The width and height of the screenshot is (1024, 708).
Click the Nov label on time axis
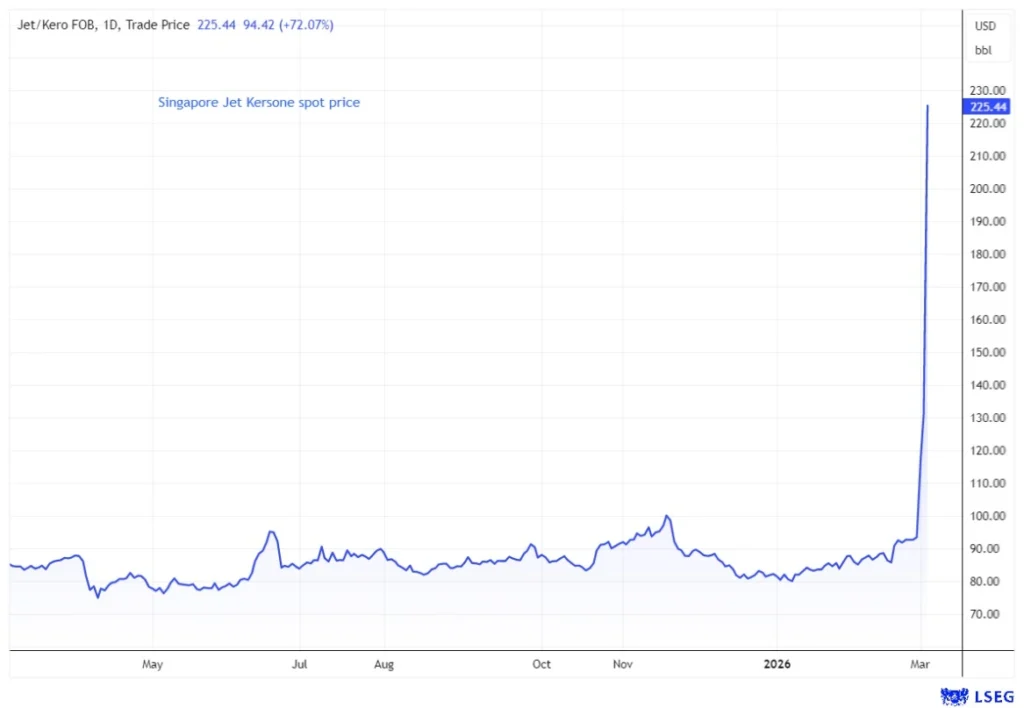point(621,664)
